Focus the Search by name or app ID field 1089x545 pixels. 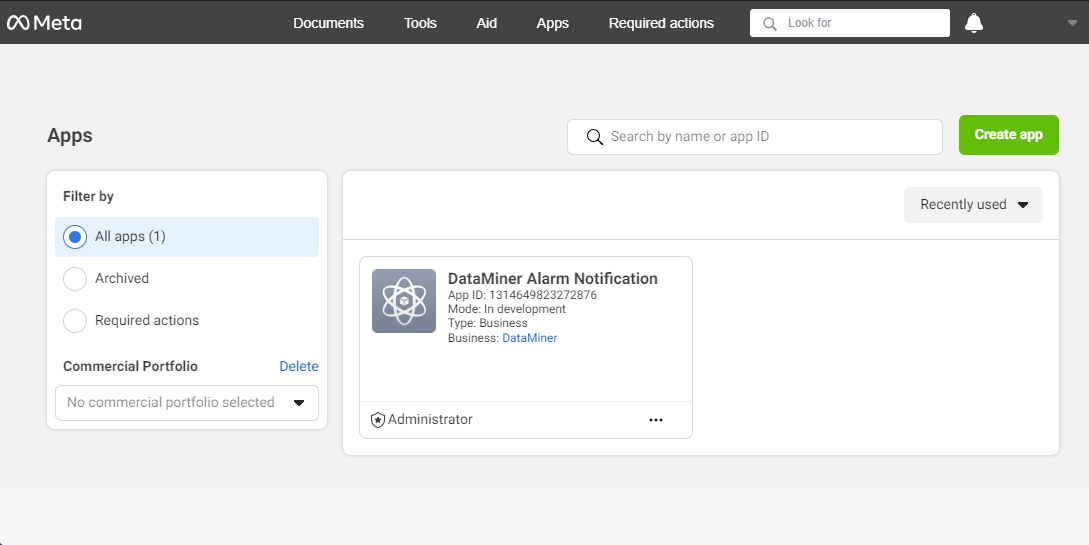point(754,137)
